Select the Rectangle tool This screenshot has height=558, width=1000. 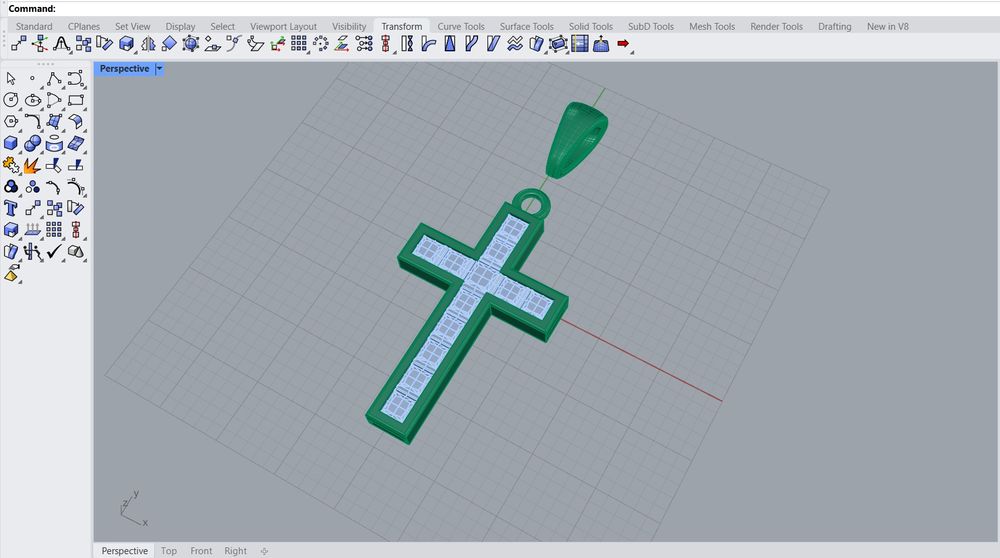click(76, 100)
